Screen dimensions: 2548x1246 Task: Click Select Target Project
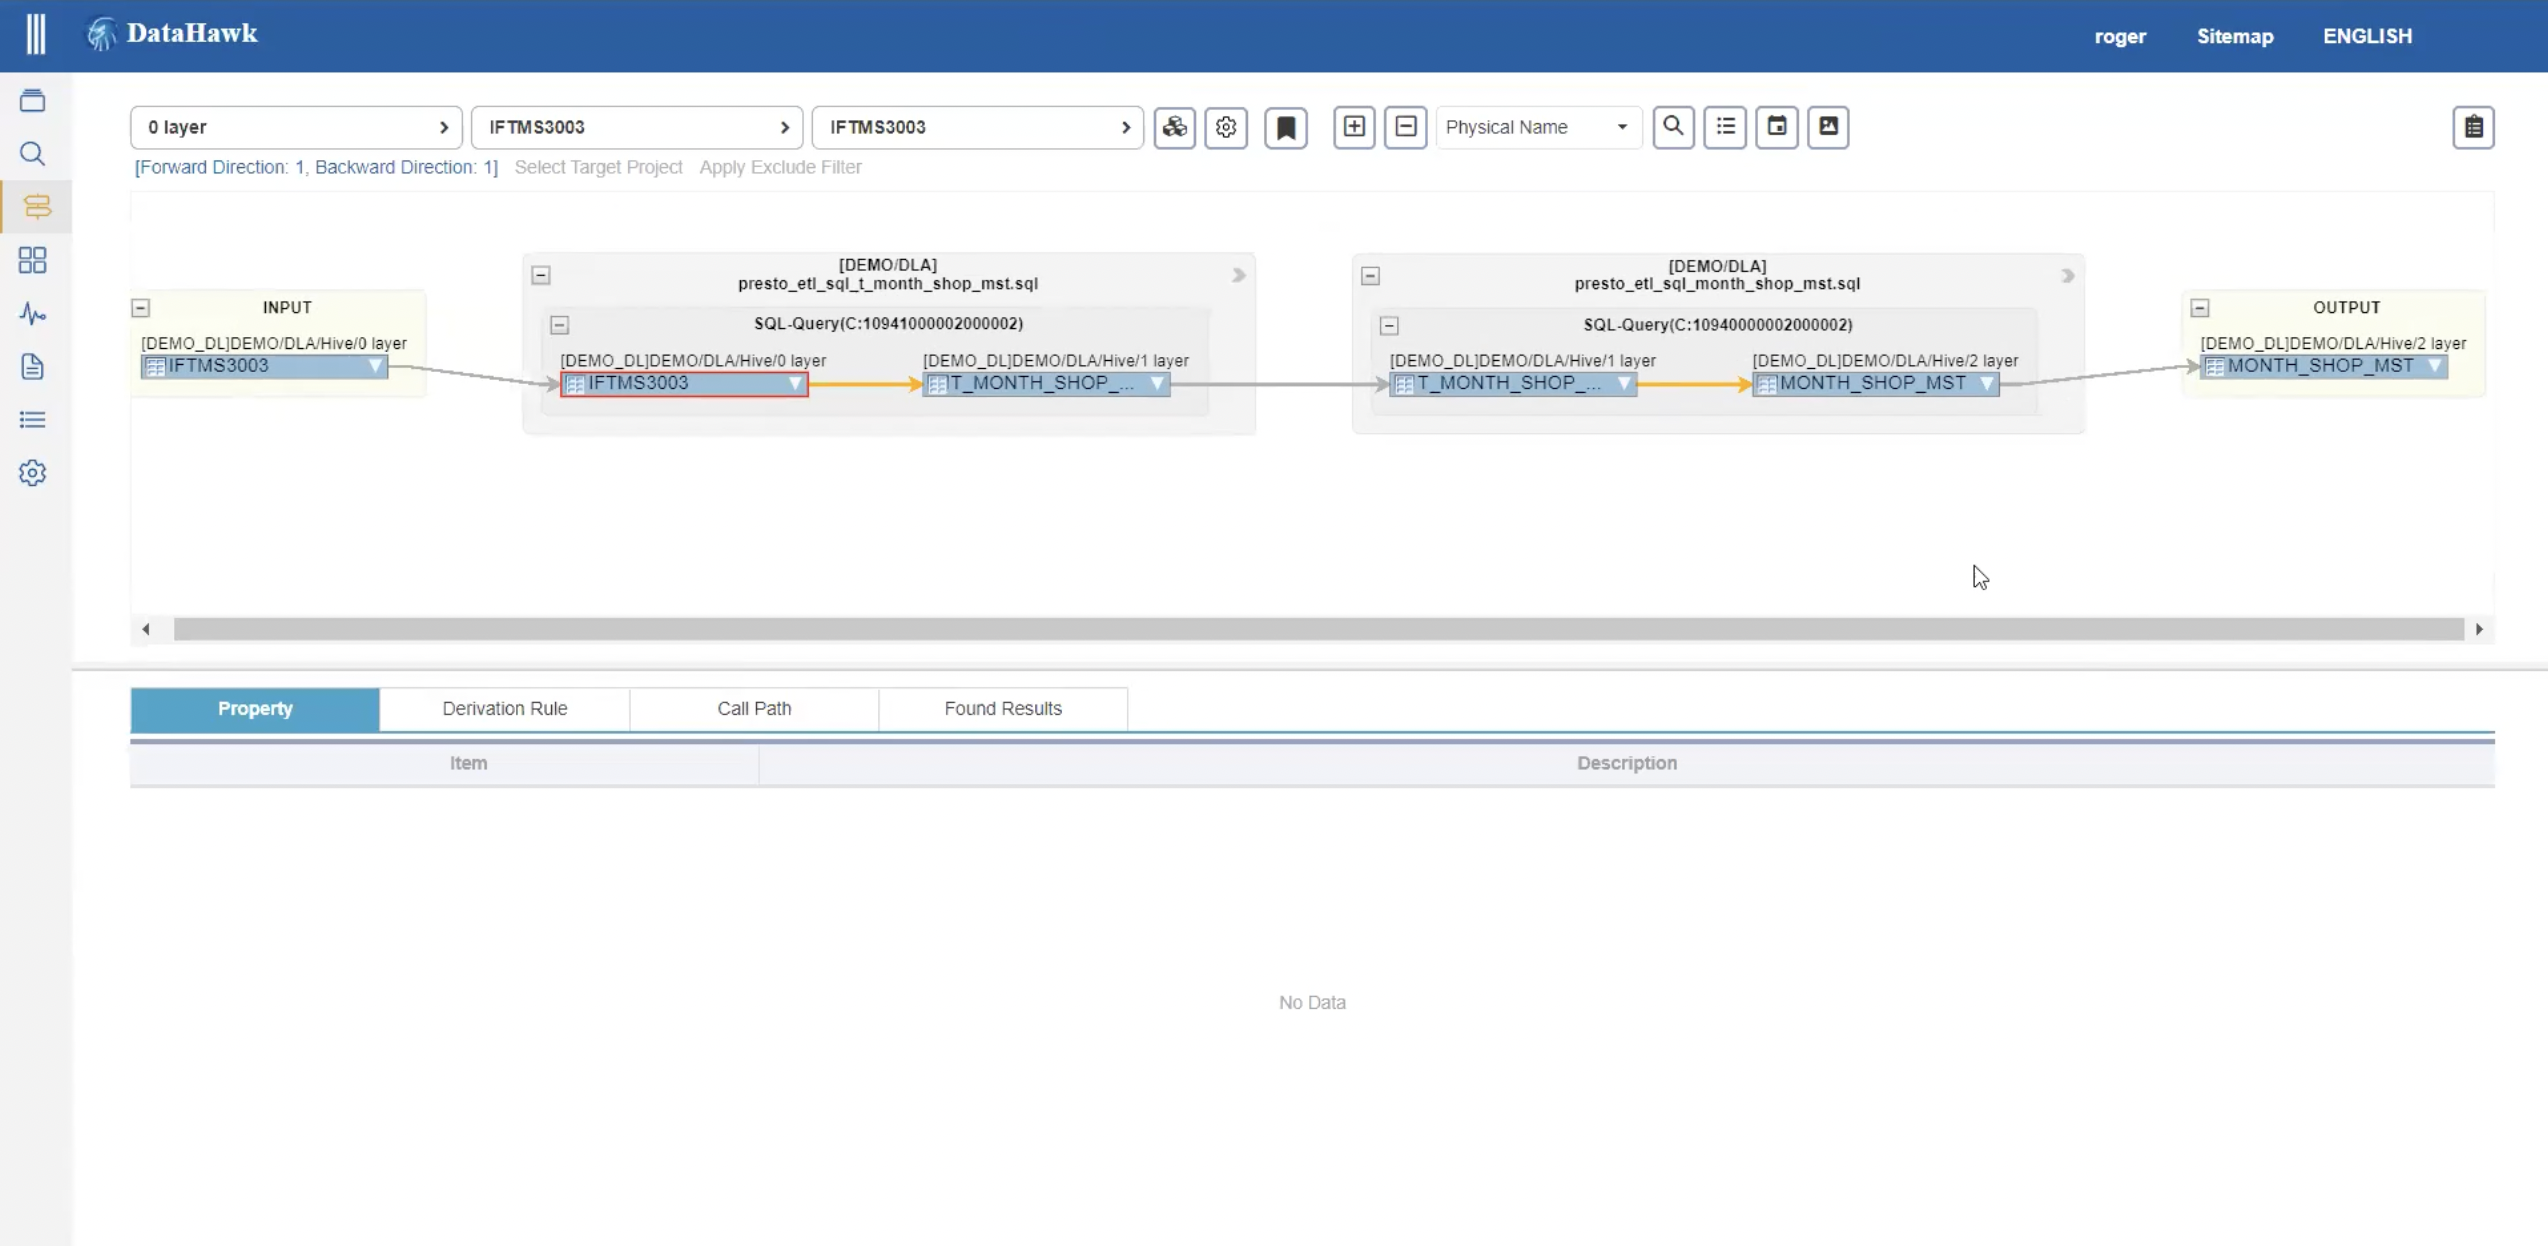point(598,167)
